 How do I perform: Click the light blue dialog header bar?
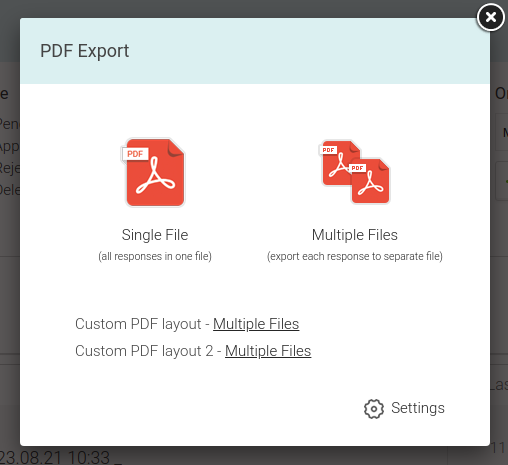pyautogui.click(x=255, y=51)
